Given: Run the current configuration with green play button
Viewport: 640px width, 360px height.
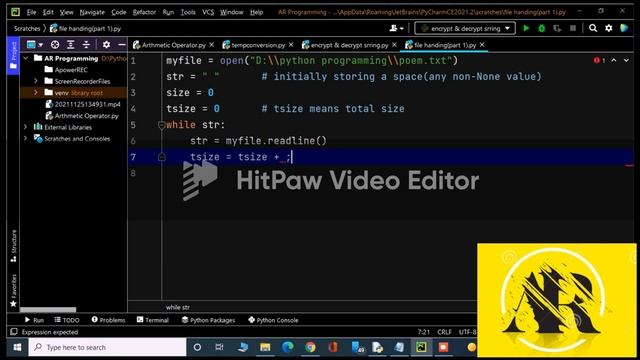Looking at the screenshot, I should point(526,28).
